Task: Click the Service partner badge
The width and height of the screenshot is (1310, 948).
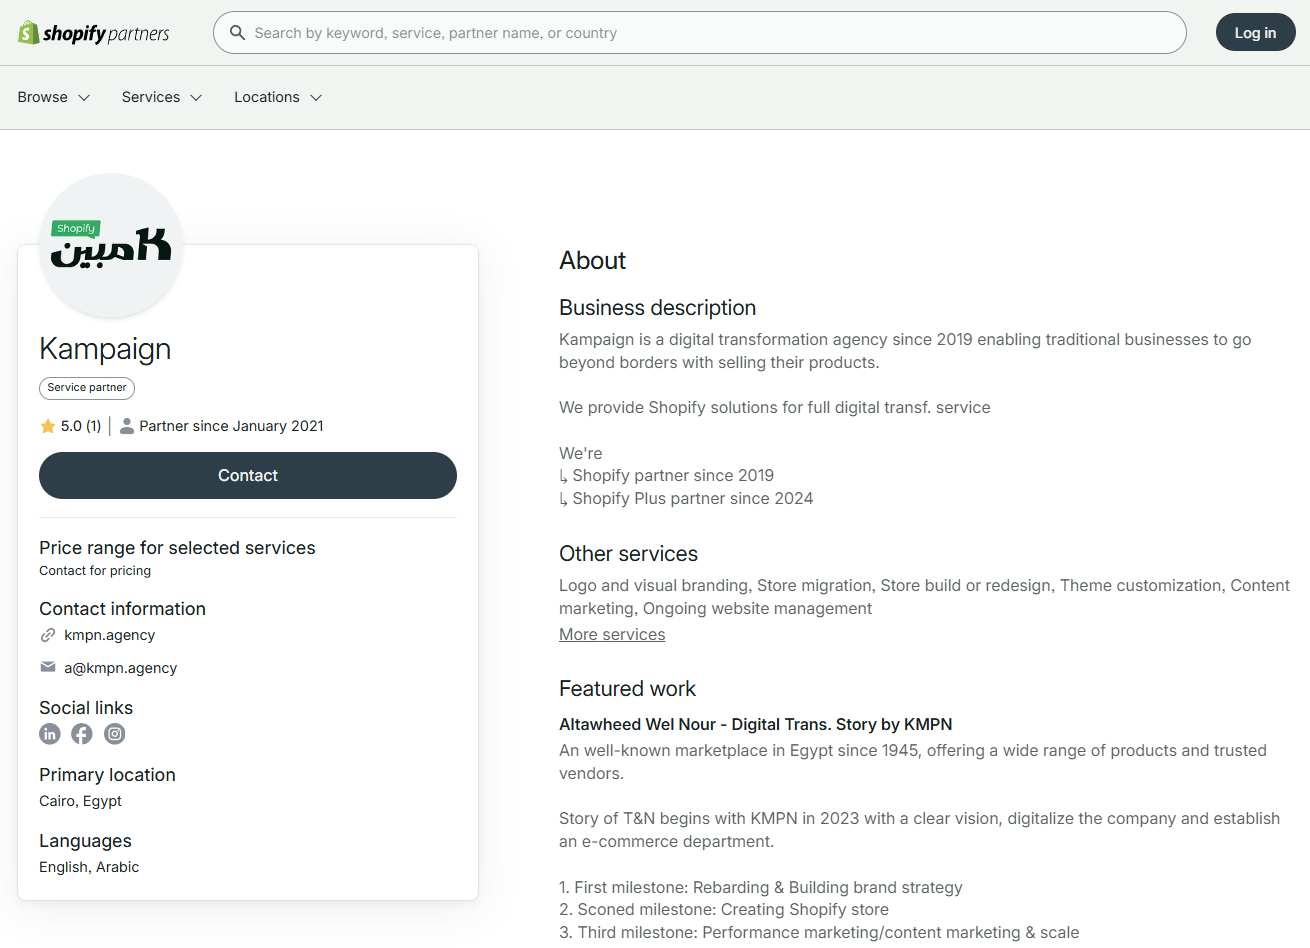Action: pos(87,388)
